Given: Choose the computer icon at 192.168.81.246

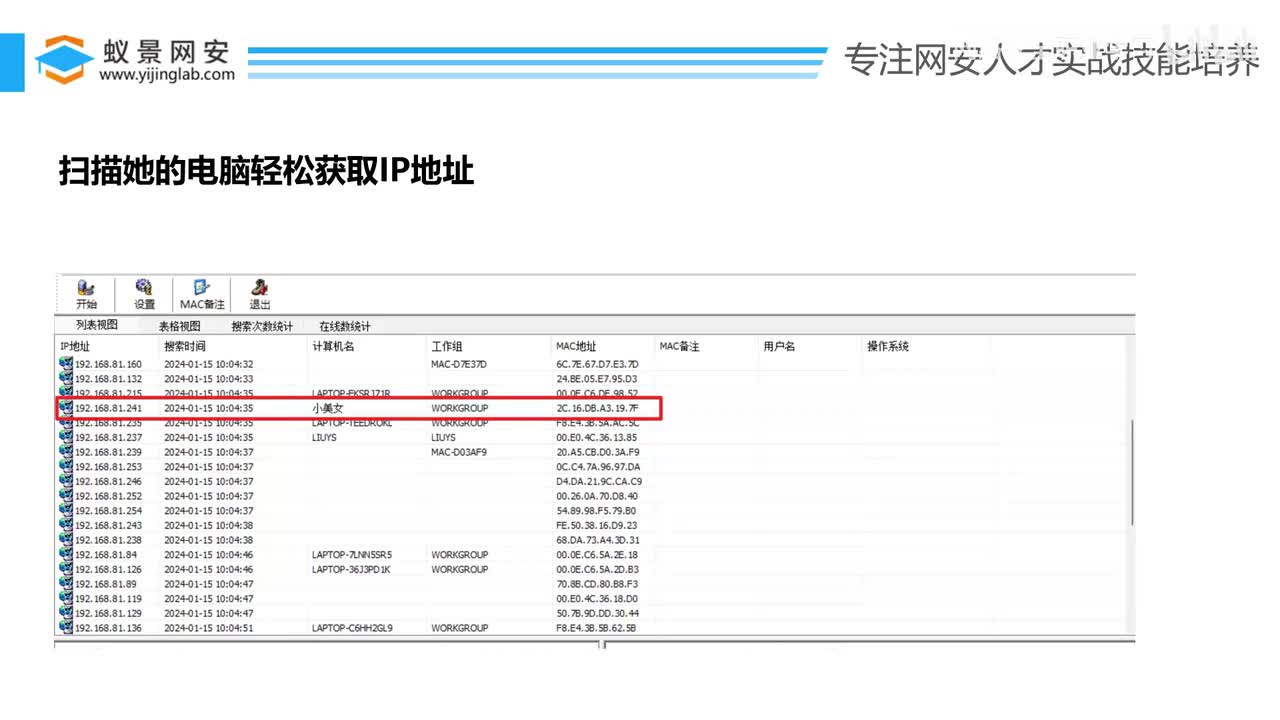Looking at the screenshot, I should 66,481.
